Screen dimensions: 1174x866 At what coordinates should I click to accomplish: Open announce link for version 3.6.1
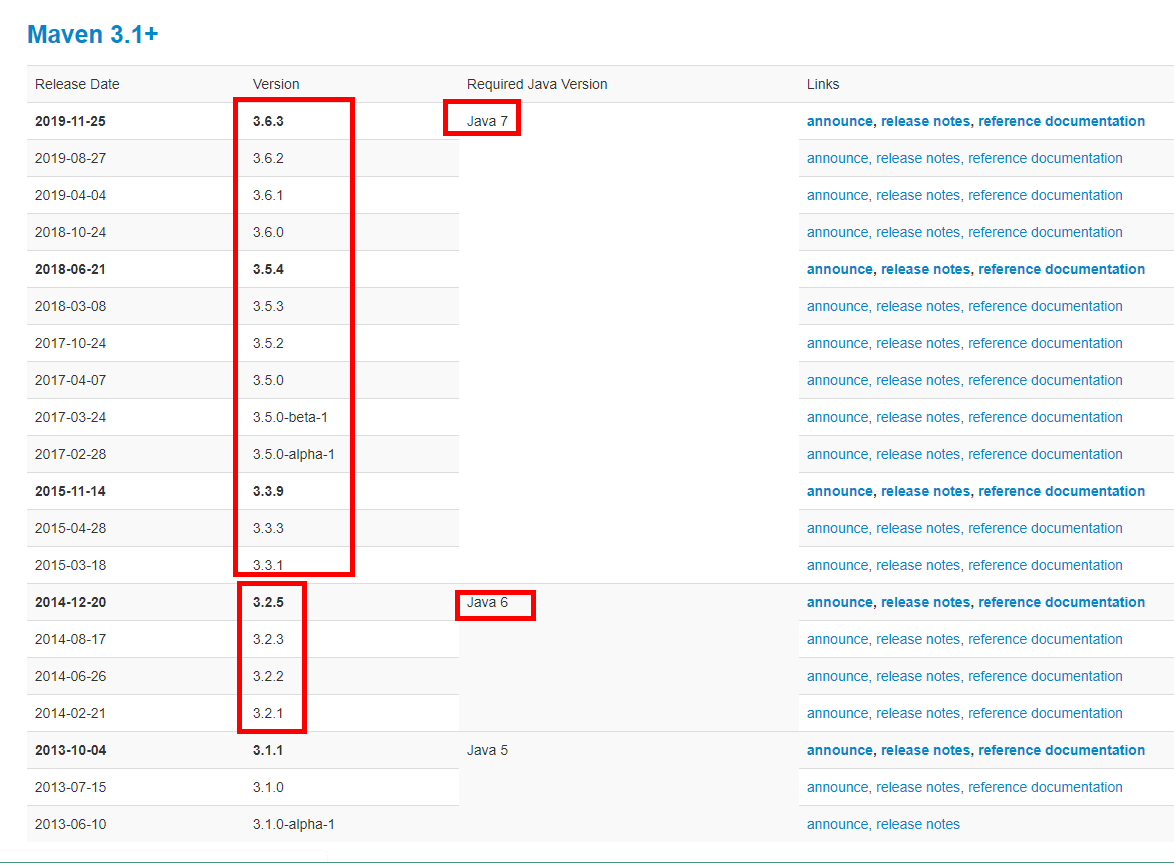click(x=837, y=195)
